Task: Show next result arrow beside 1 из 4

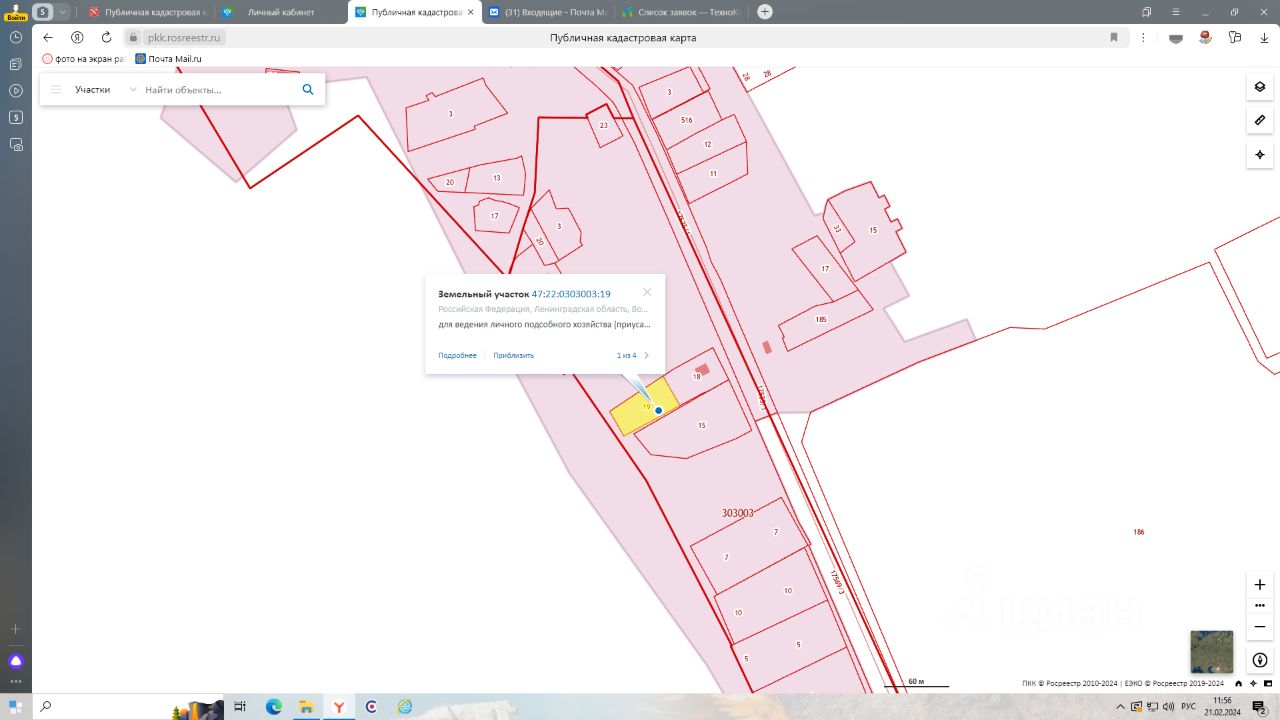Action: 646,355
